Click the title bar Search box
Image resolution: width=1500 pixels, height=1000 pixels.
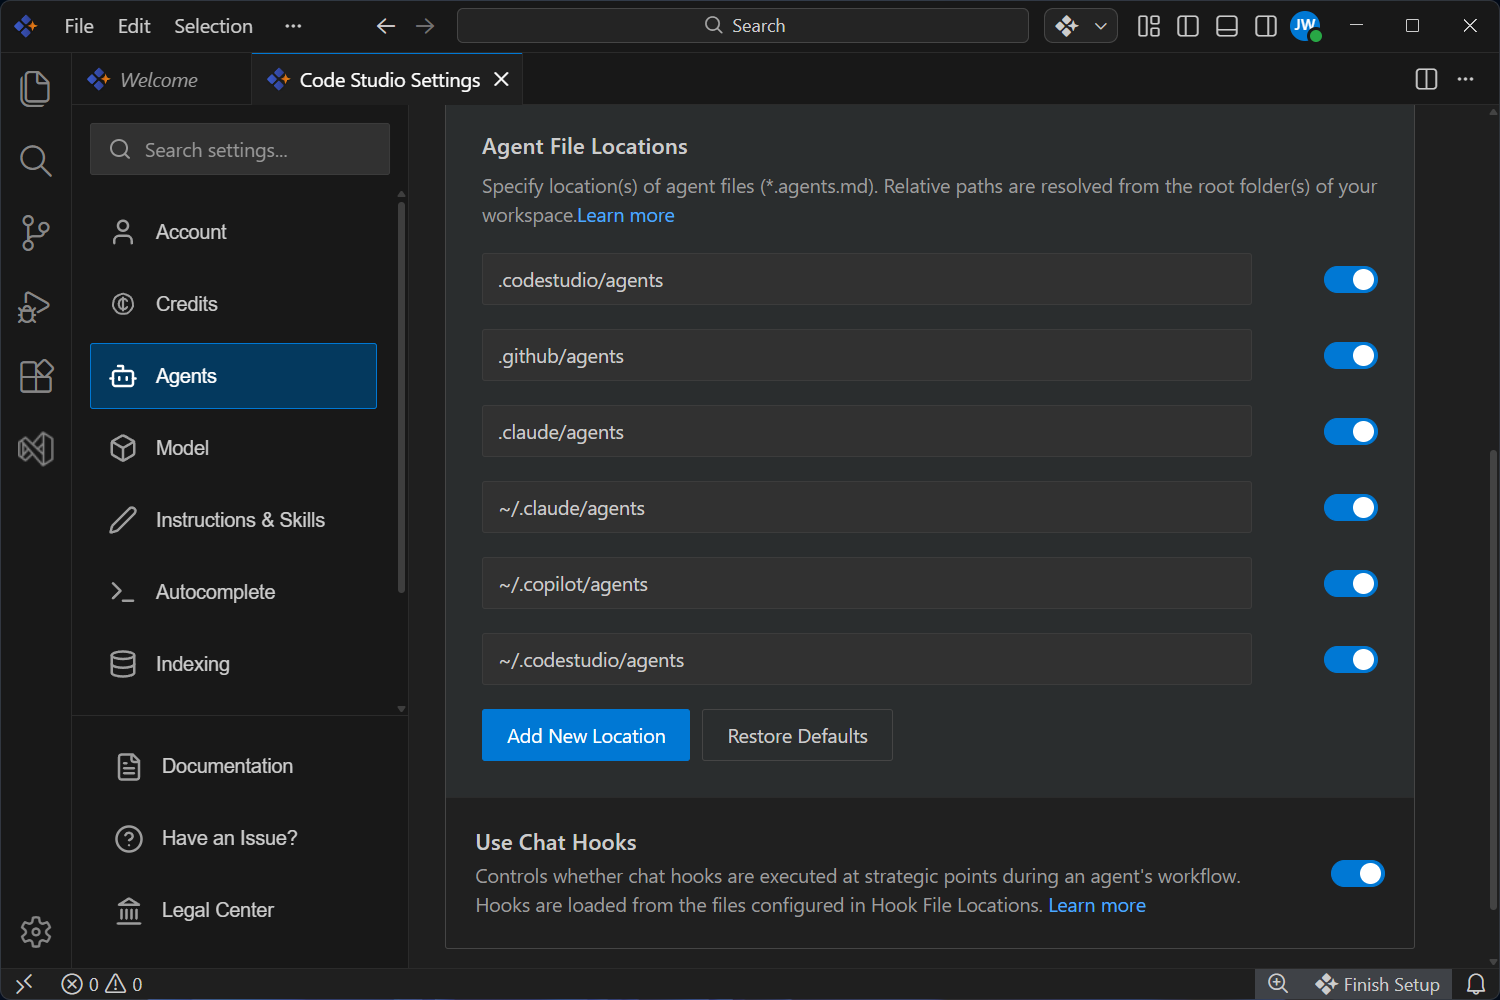point(743,26)
